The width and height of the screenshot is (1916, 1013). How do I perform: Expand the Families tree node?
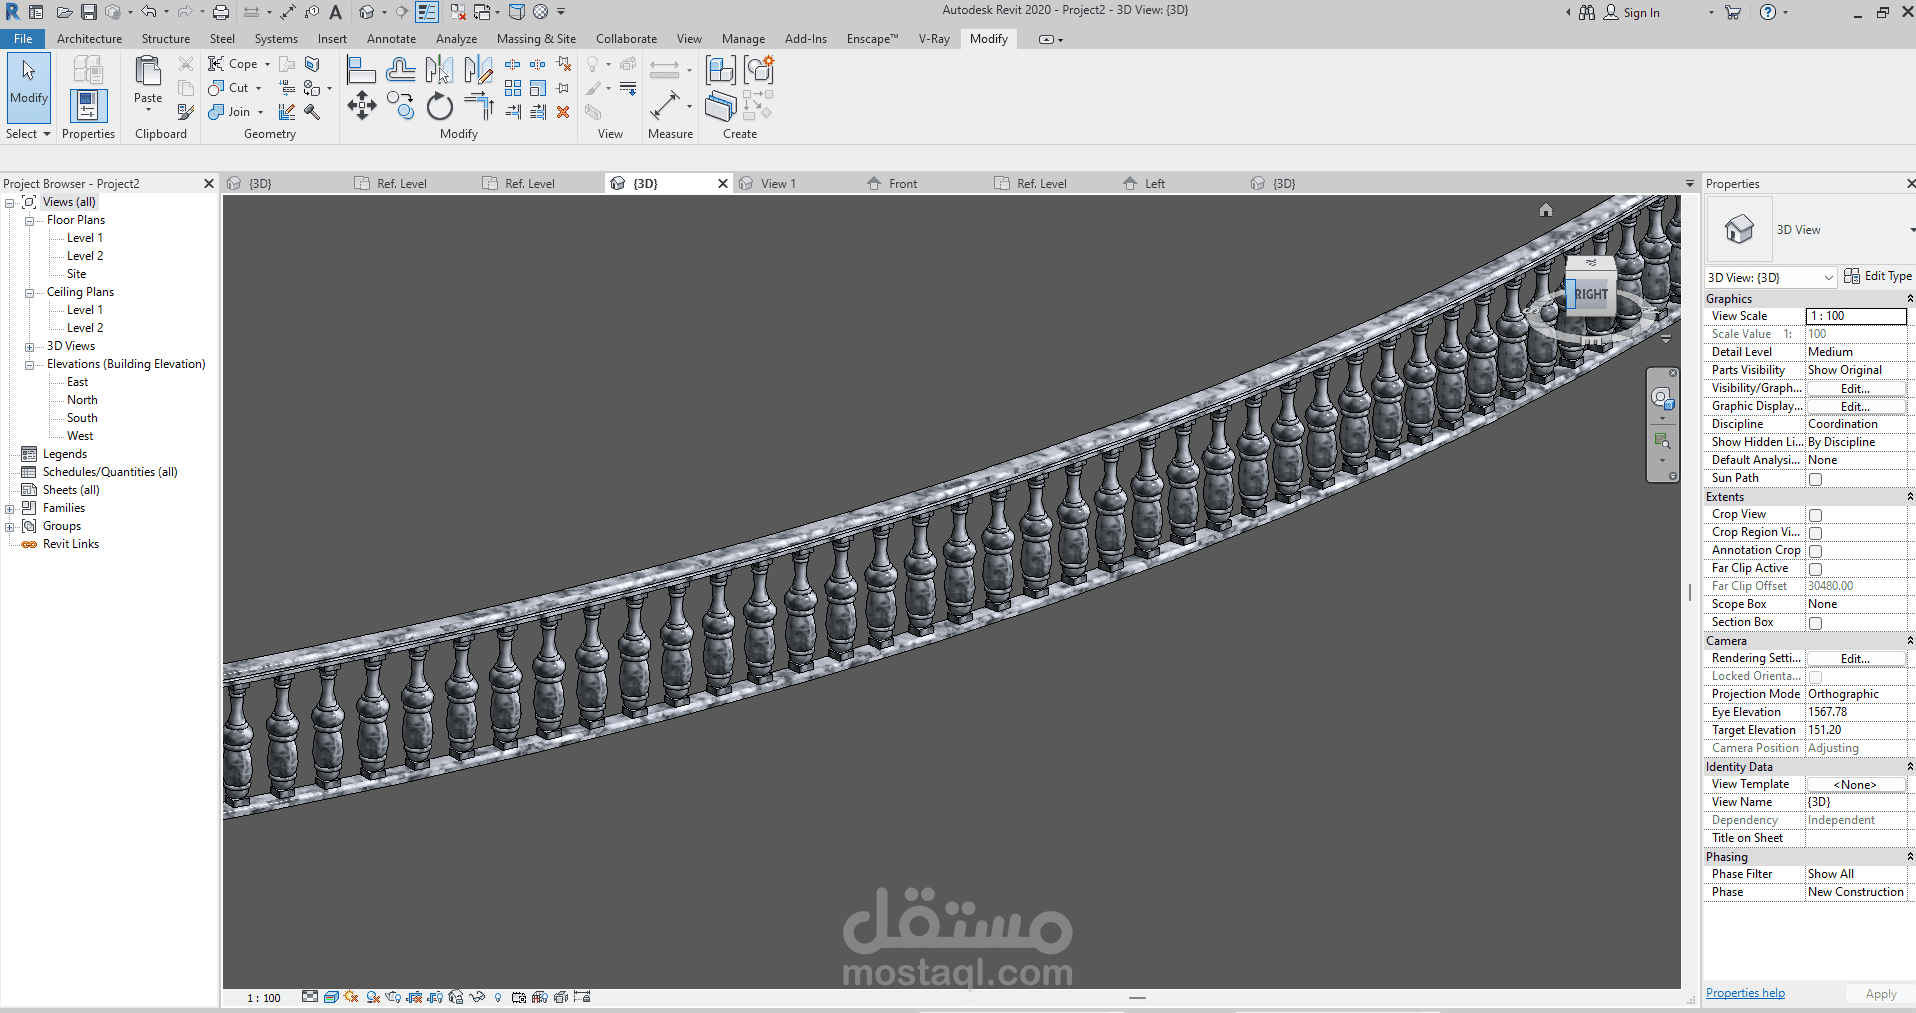coord(10,509)
